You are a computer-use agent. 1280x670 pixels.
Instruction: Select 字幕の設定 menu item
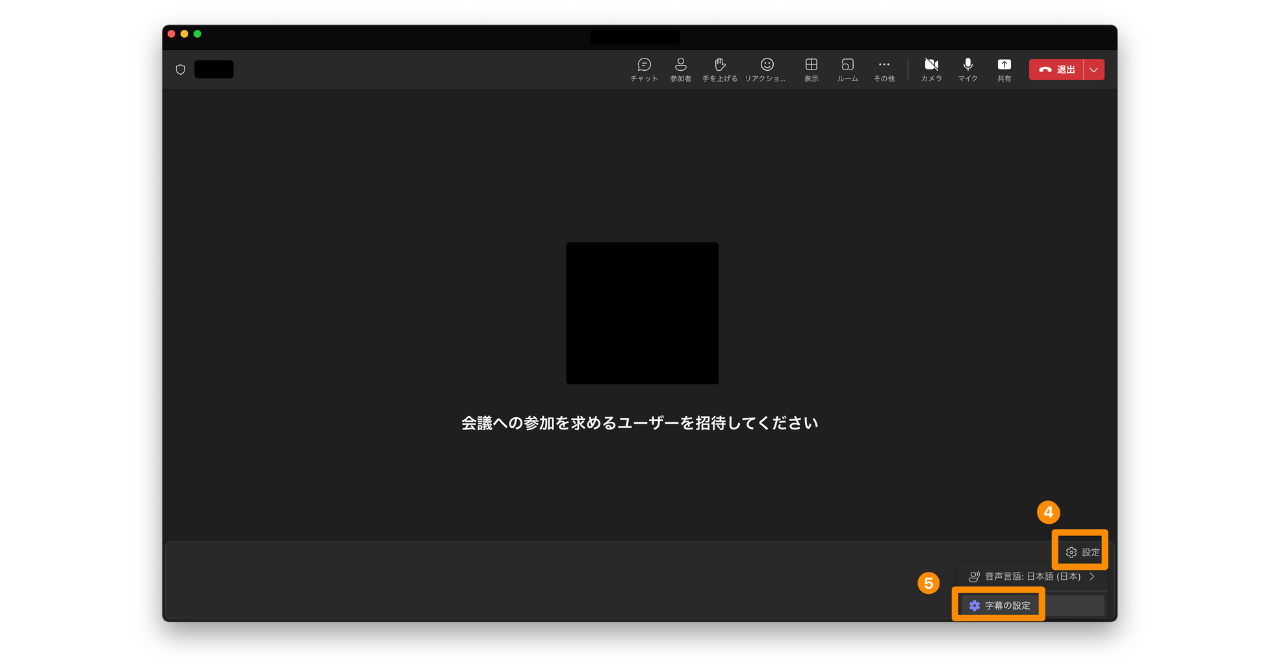(1006, 606)
